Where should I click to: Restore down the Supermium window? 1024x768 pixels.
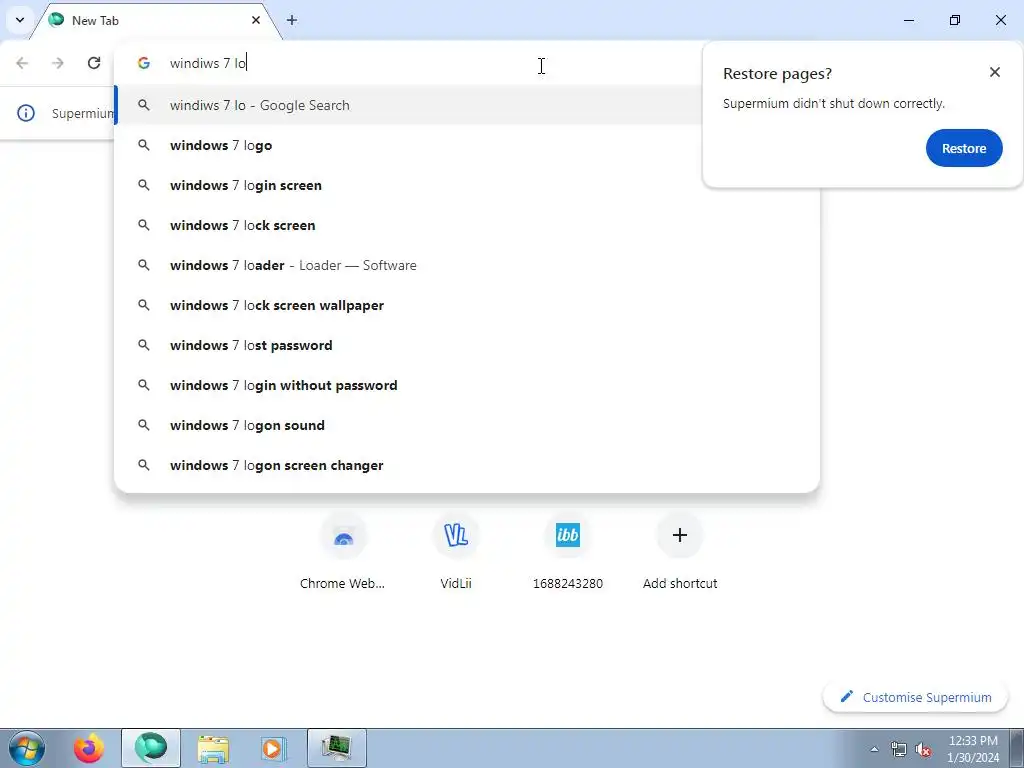tap(955, 20)
